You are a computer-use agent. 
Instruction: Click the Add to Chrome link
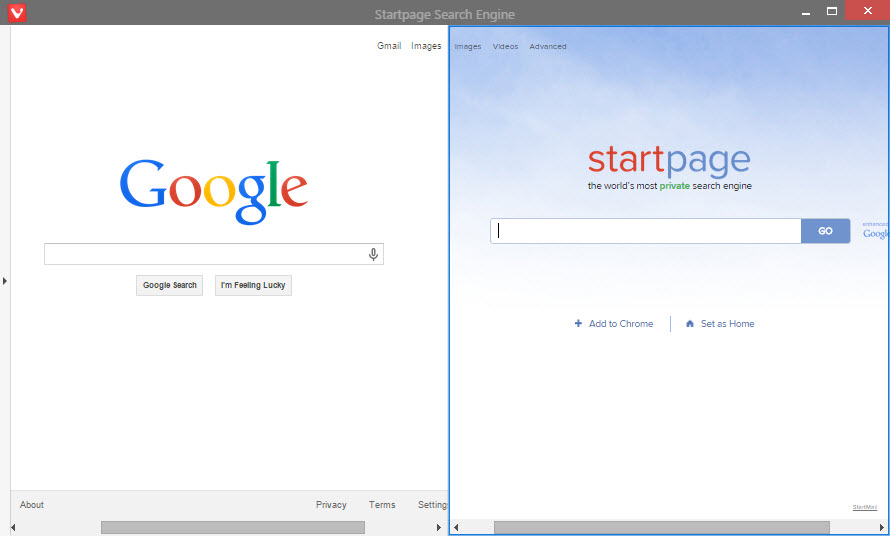(x=620, y=324)
